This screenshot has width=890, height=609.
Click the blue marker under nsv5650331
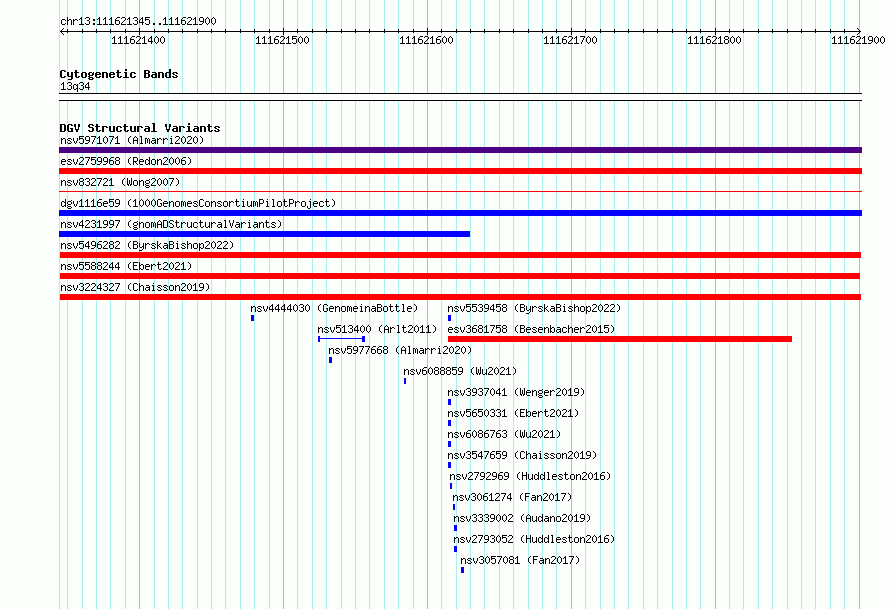[450, 423]
